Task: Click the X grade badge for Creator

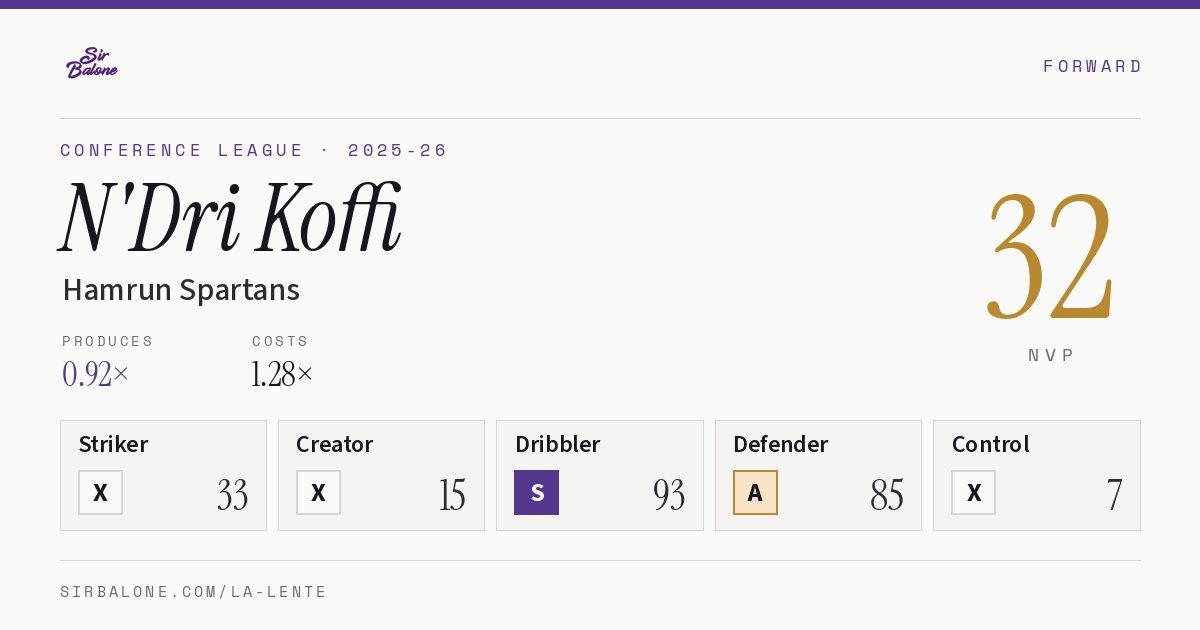Action: (318, 493)
